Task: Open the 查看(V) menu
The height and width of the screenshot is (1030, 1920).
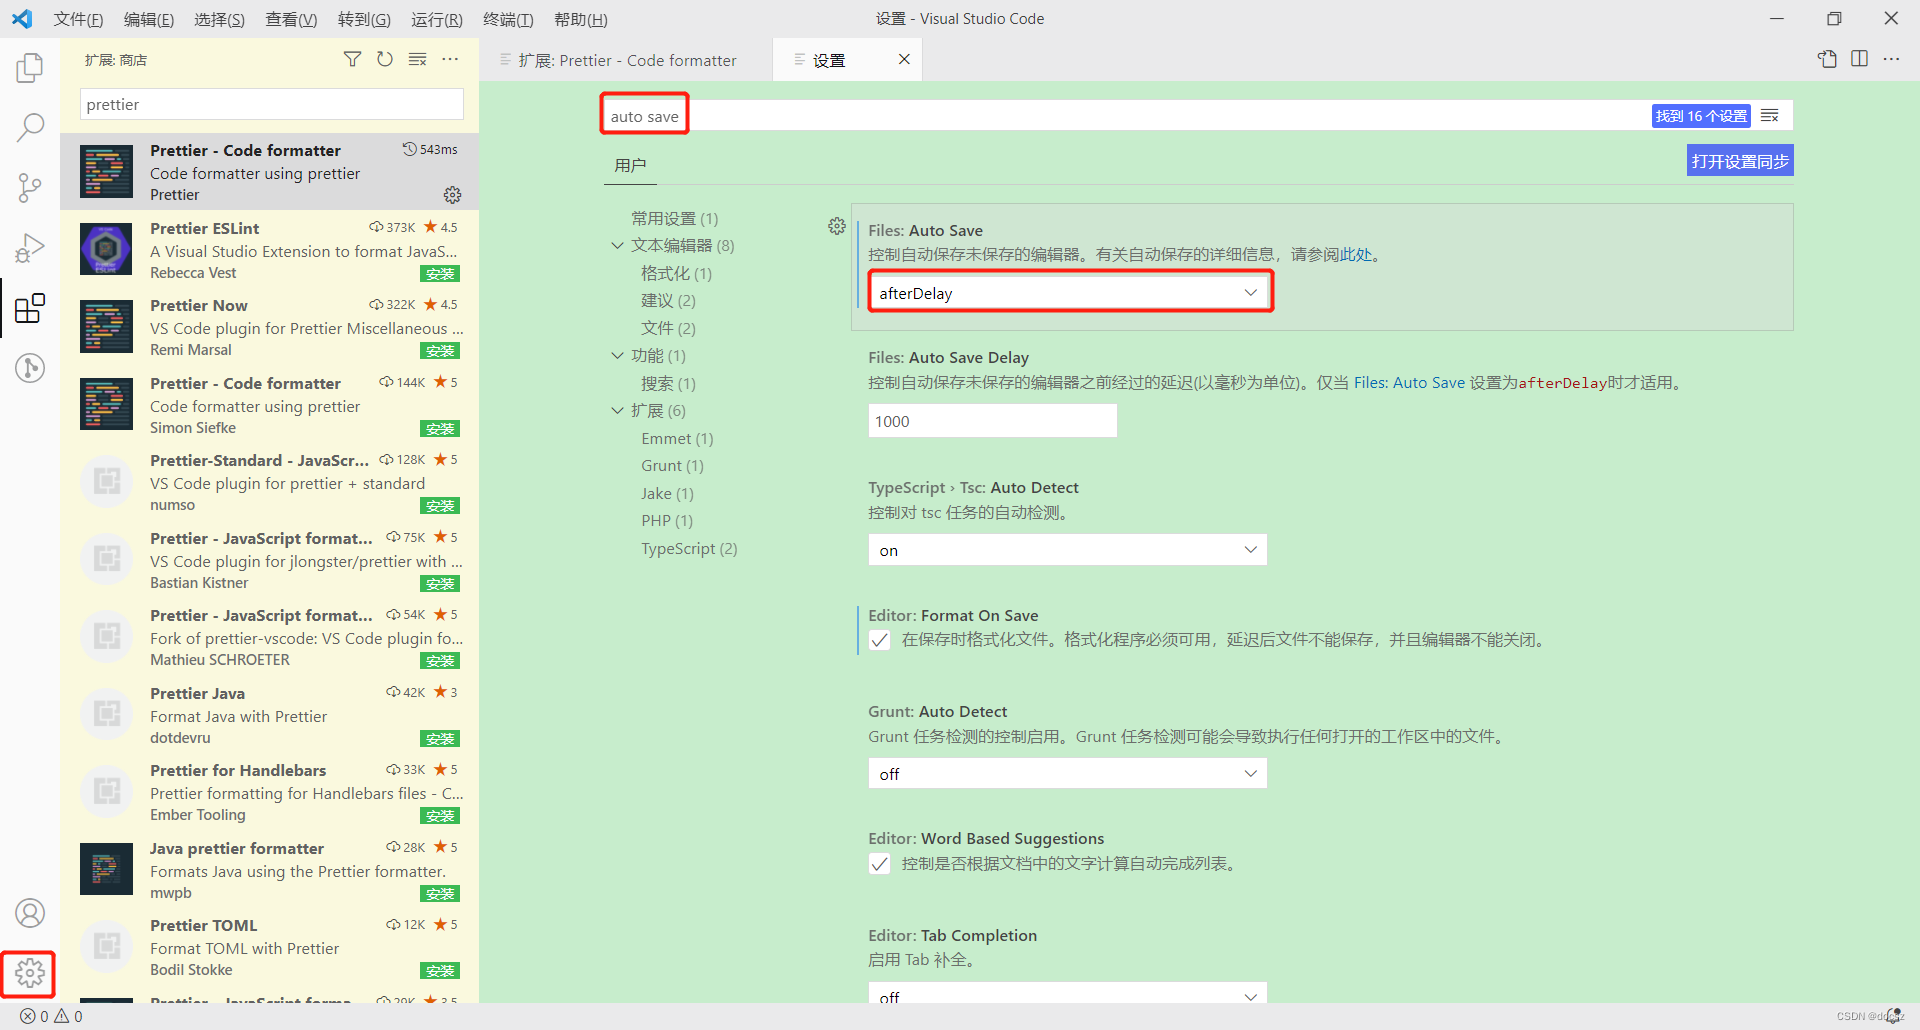Action: coord(291,19)
